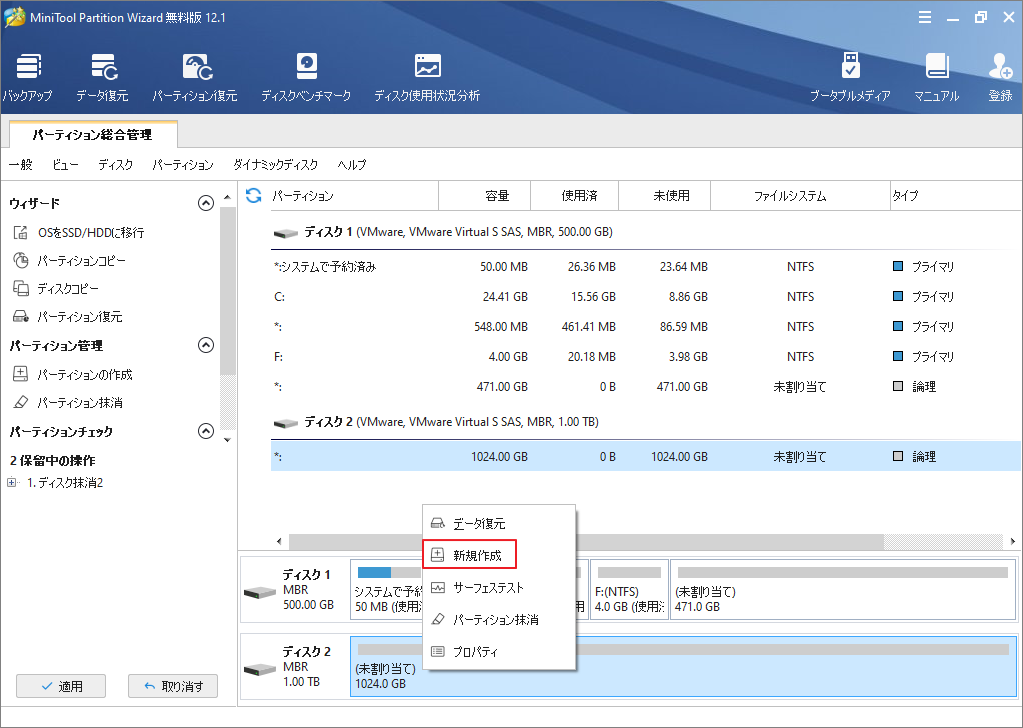Open パーティション復元 tool in top toolbar
The width and height of the screenshot is (1023, 728).
click(195, 78)
